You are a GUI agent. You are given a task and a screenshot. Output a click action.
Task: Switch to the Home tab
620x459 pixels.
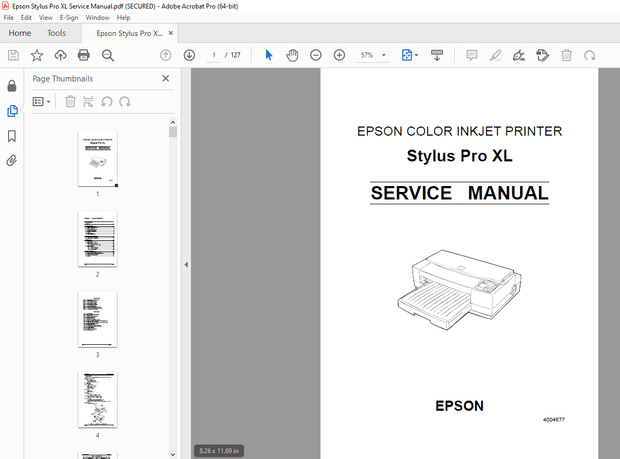(x=20, y=33)
